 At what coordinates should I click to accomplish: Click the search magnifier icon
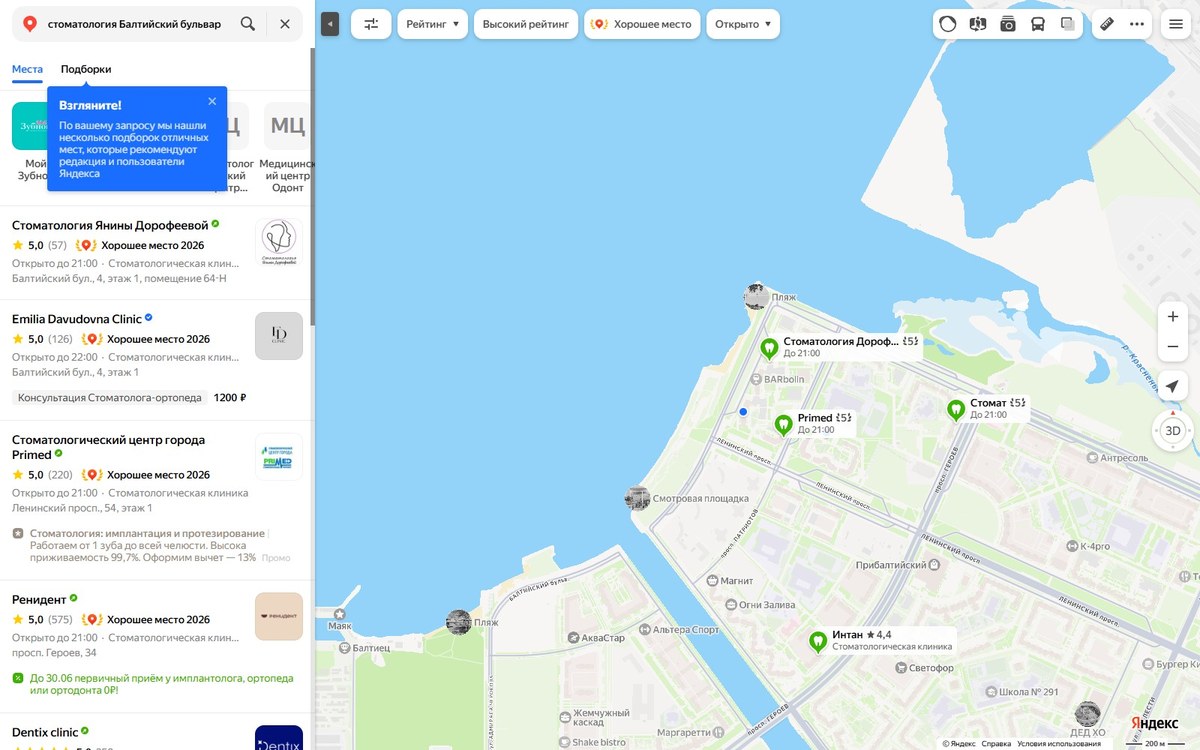[248, 24]
